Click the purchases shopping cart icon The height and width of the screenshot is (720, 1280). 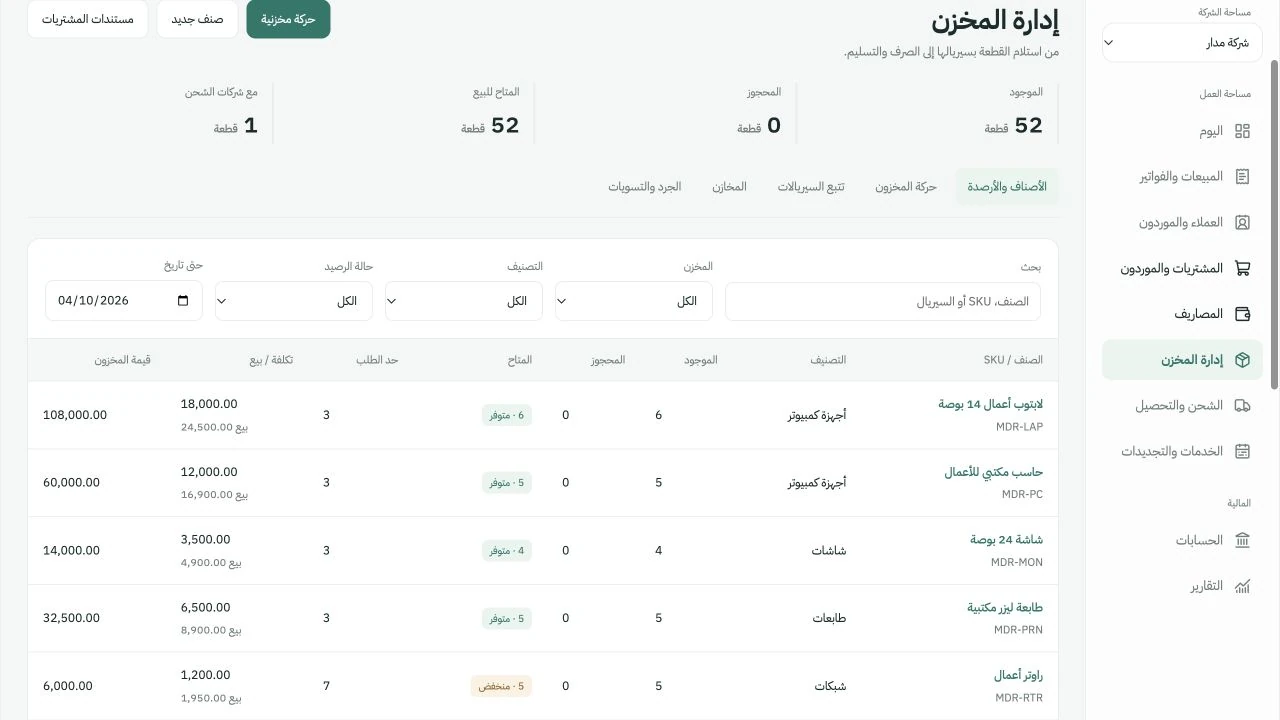(x=1242, y=268)
